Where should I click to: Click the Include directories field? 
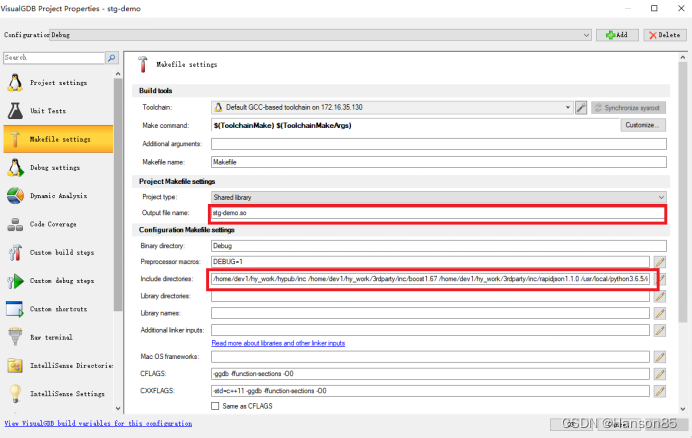[x=430, y=279]
